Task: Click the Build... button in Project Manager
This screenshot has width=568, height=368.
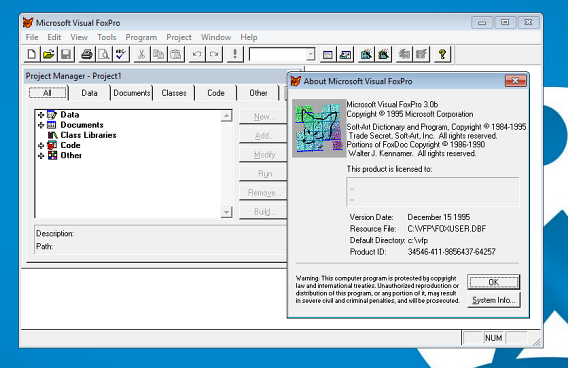Action: [264, 212]
